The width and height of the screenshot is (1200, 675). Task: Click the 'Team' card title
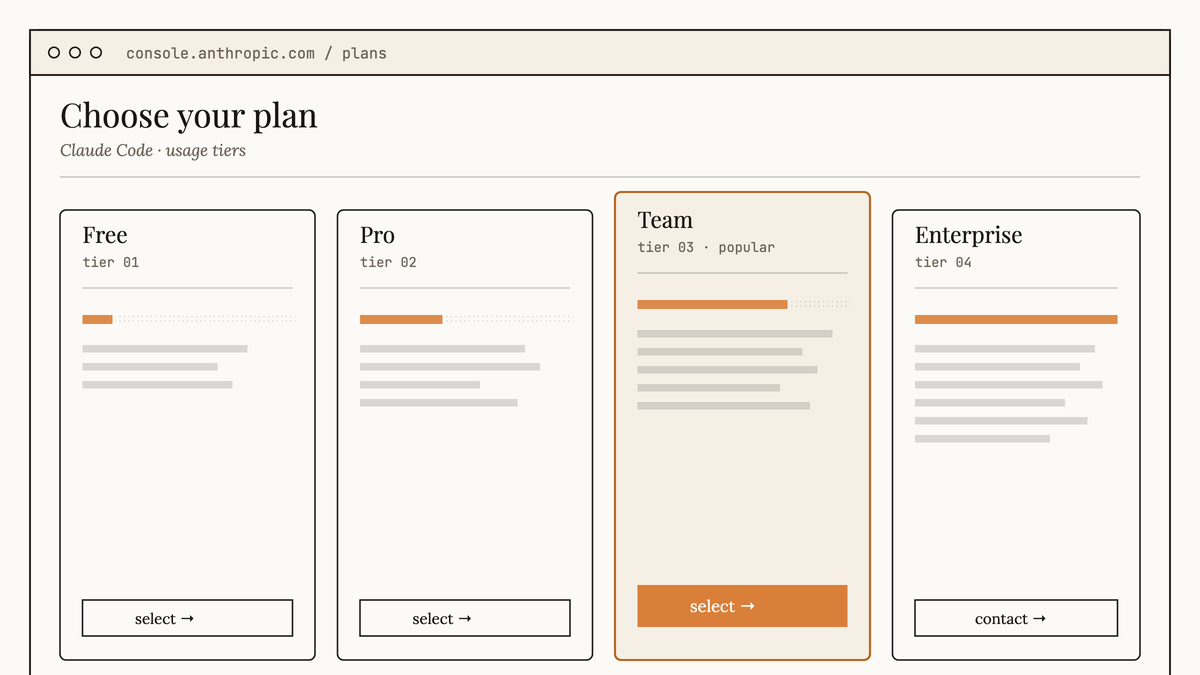tap(665, 220)
